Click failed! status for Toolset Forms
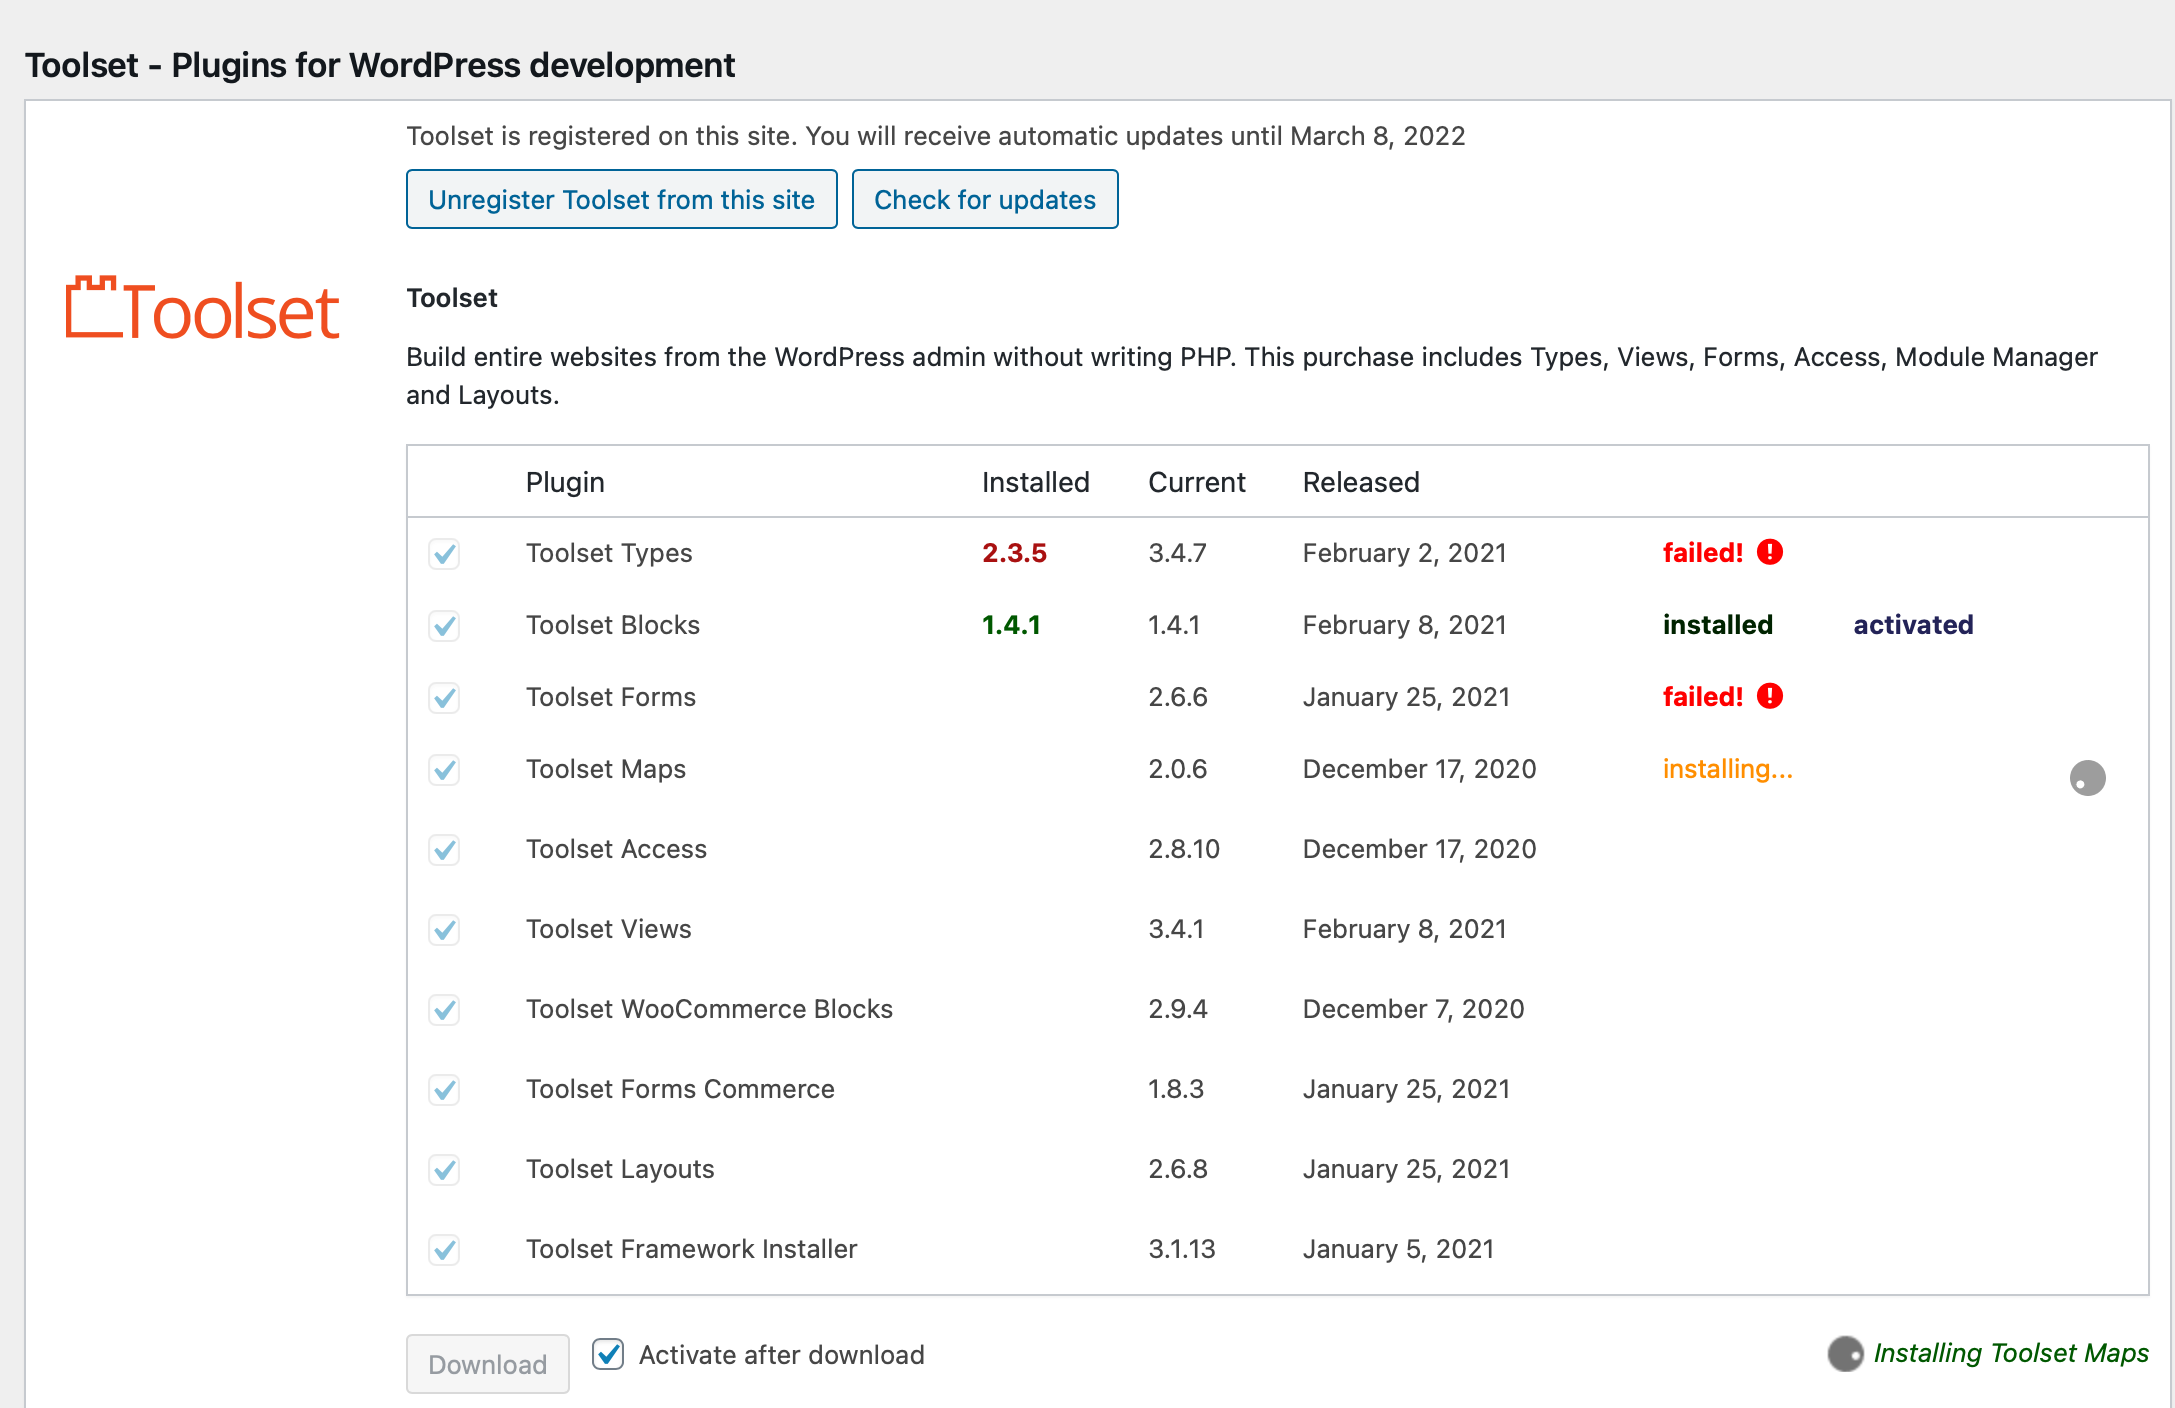Image resolution: width=2175 pixels, height=1408 pixels. click(x=1702, y=696)
